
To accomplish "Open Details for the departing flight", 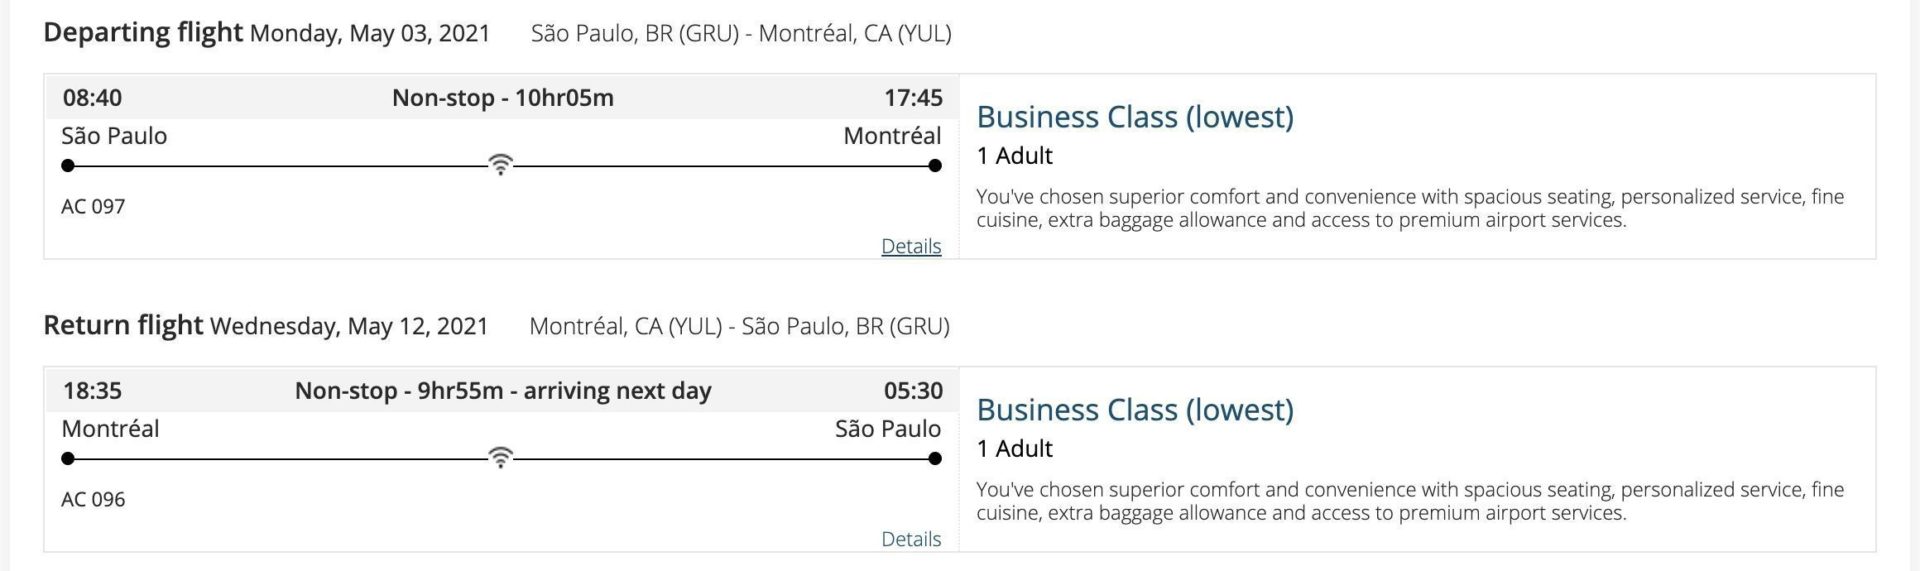I will [x=911, y=246].
